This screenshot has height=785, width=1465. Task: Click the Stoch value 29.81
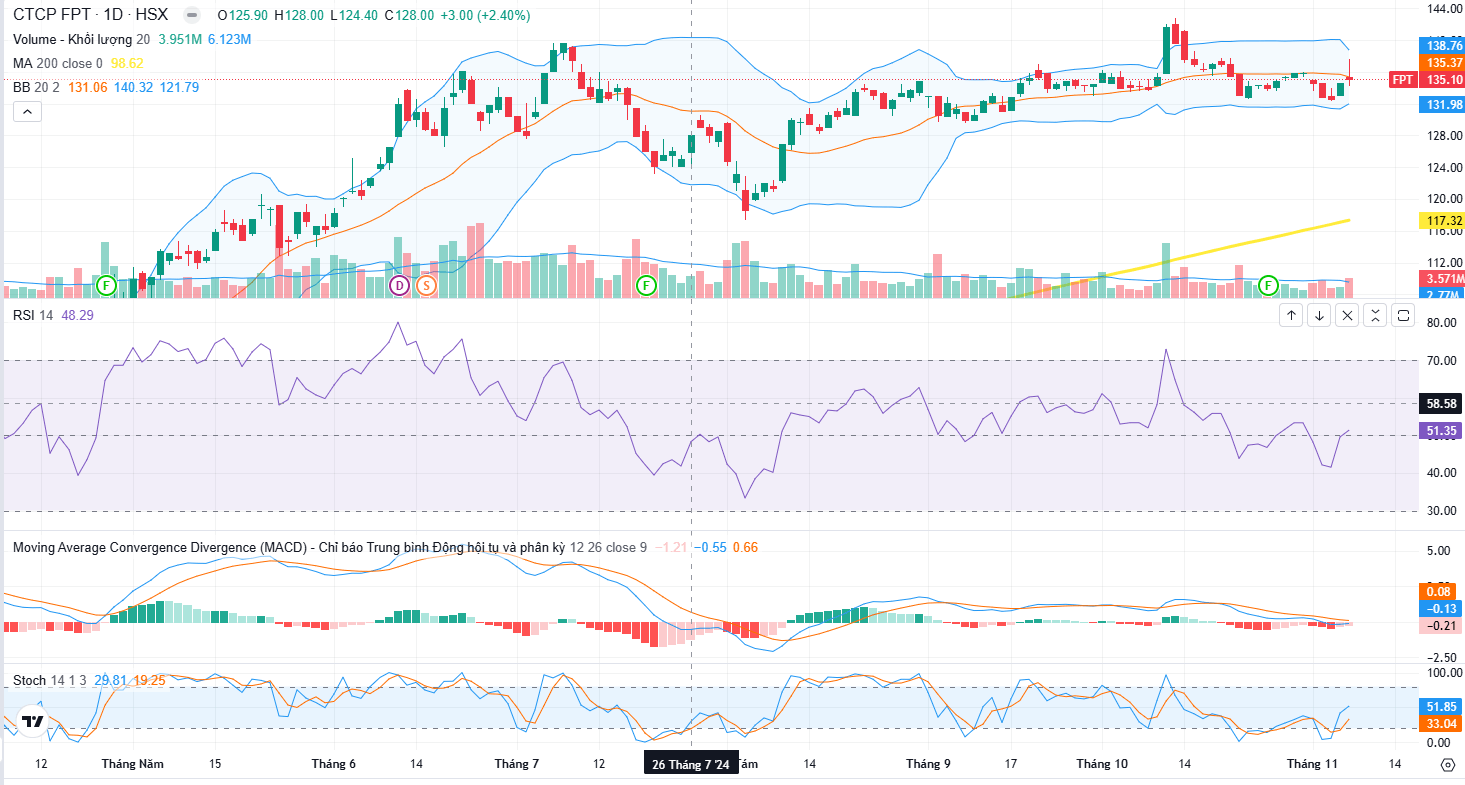pyautogui.click(x=111, y=680)
